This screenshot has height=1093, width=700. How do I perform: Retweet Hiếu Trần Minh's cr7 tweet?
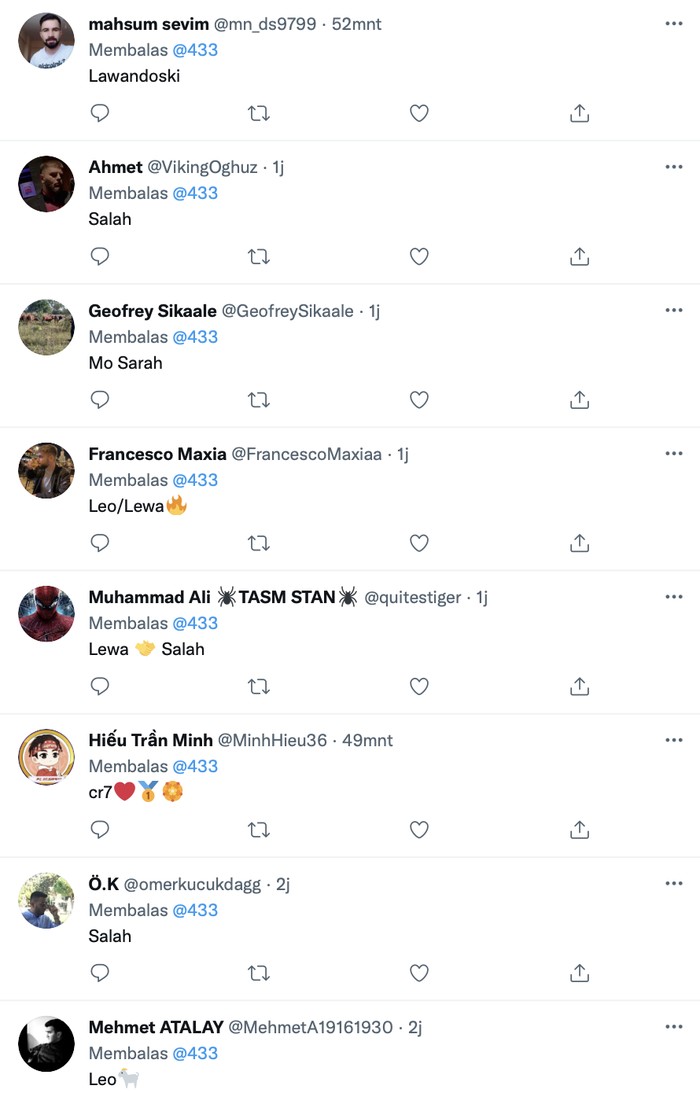pos(259,830)
